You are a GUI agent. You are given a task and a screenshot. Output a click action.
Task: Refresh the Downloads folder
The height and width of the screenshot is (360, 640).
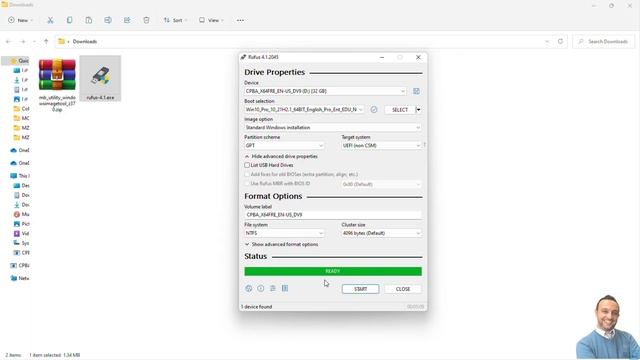pyautogui.click(x=560, y=41)
